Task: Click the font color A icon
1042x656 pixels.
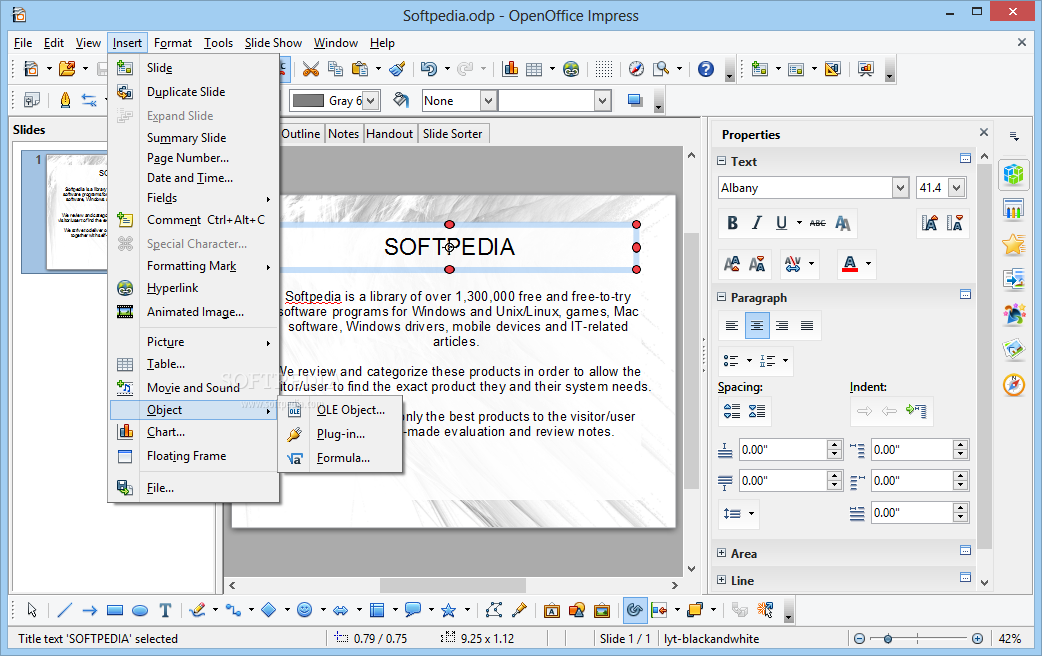Action: [x=850, y=264]
